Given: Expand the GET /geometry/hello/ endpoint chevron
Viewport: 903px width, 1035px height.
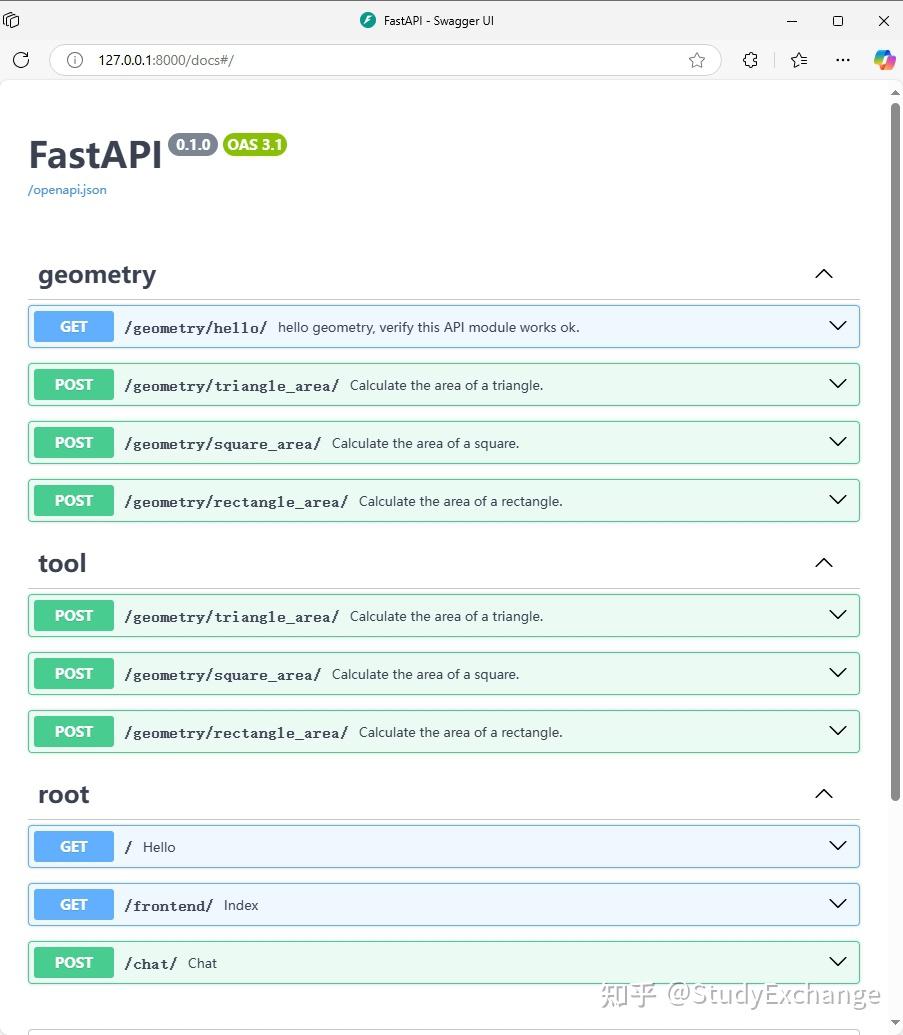Looking at the screenshot, I should [838, 326].
